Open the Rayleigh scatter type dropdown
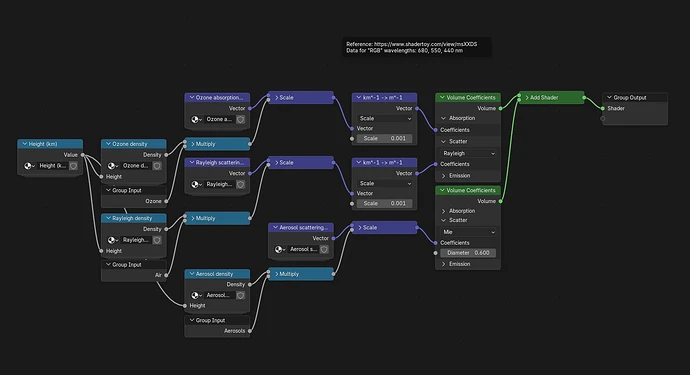The image size is (690, 375). [468, 153]
